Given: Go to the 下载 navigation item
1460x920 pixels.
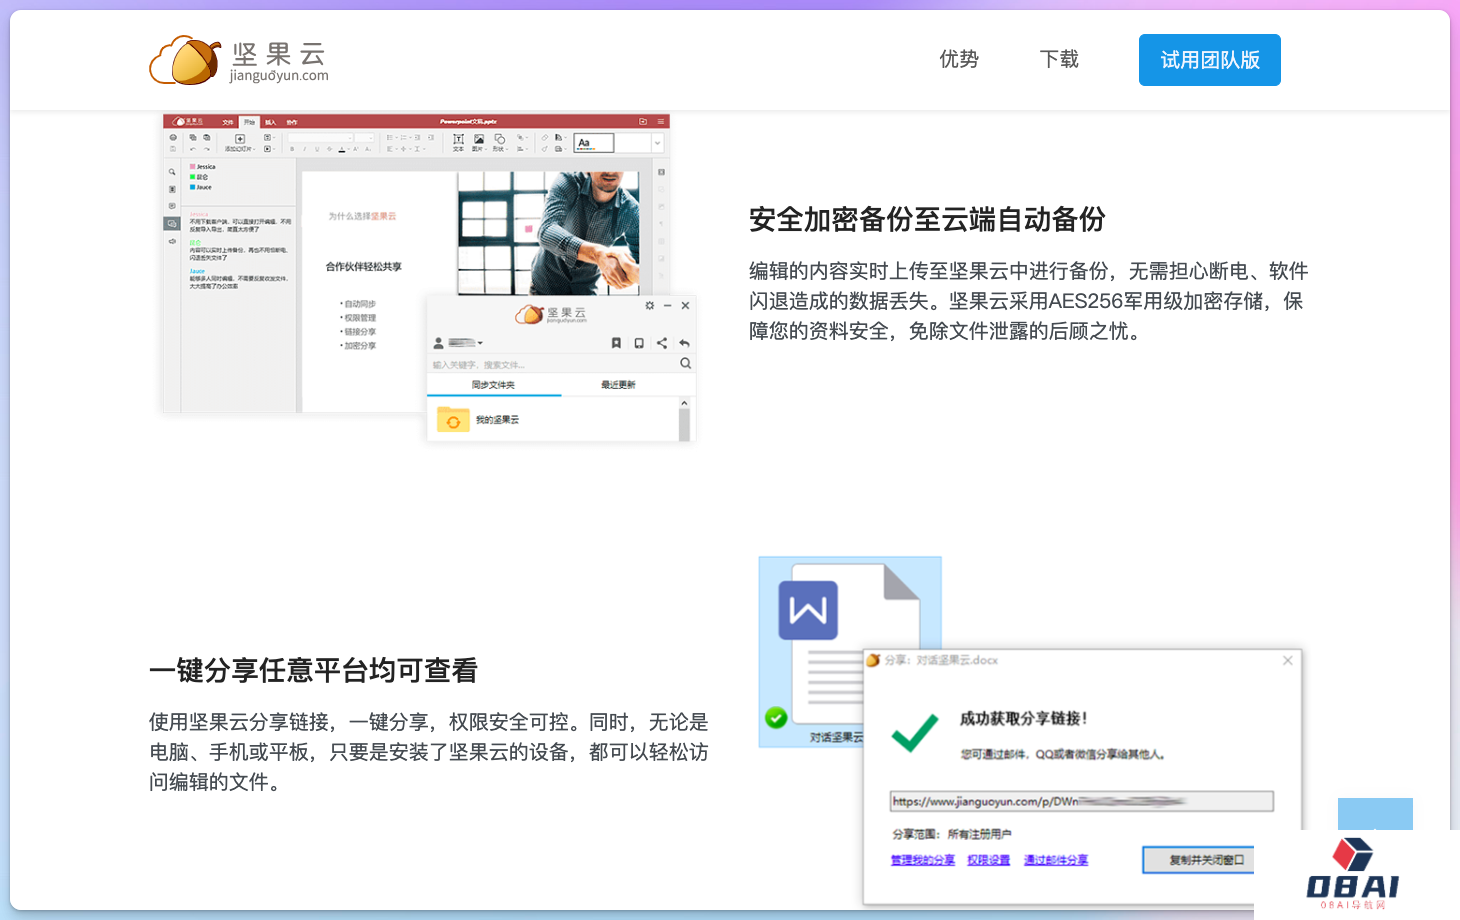Looking at the screenshot, I should (1059, 60).
